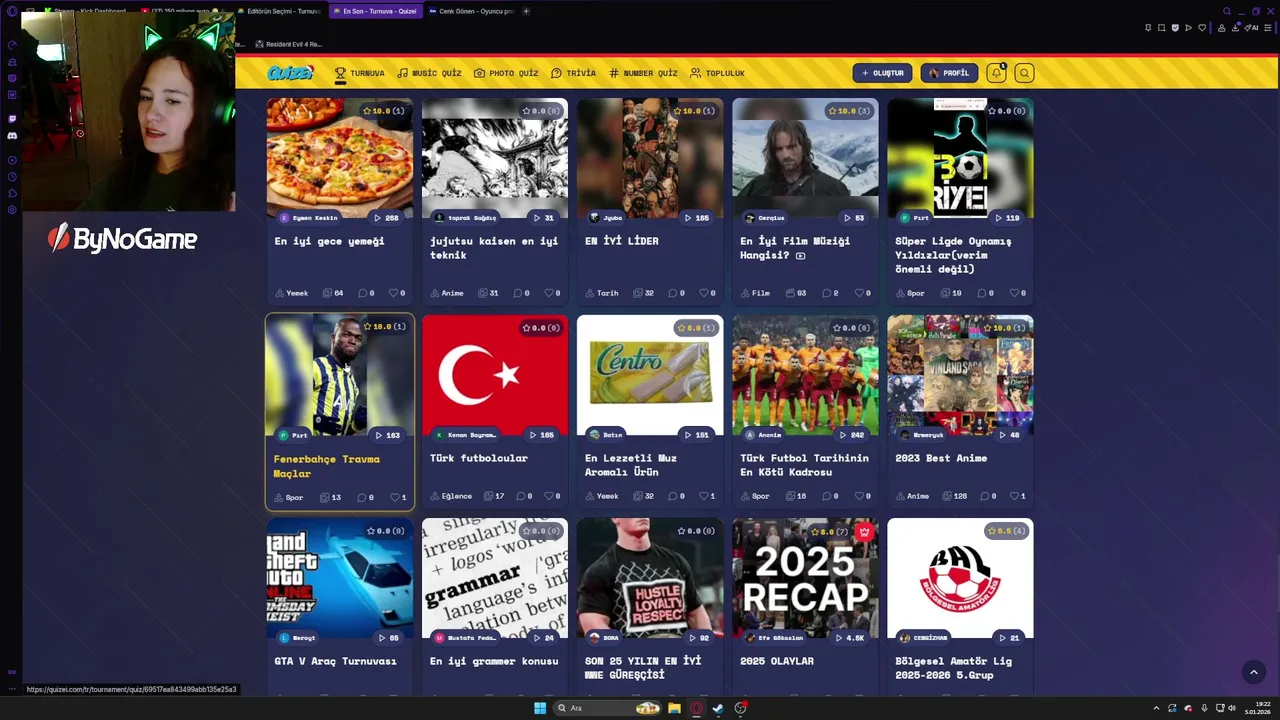Screen dimensions: 1280x720
Task: Open 'EN İYİ LİDER' quiz title
Action: point(621,241)
